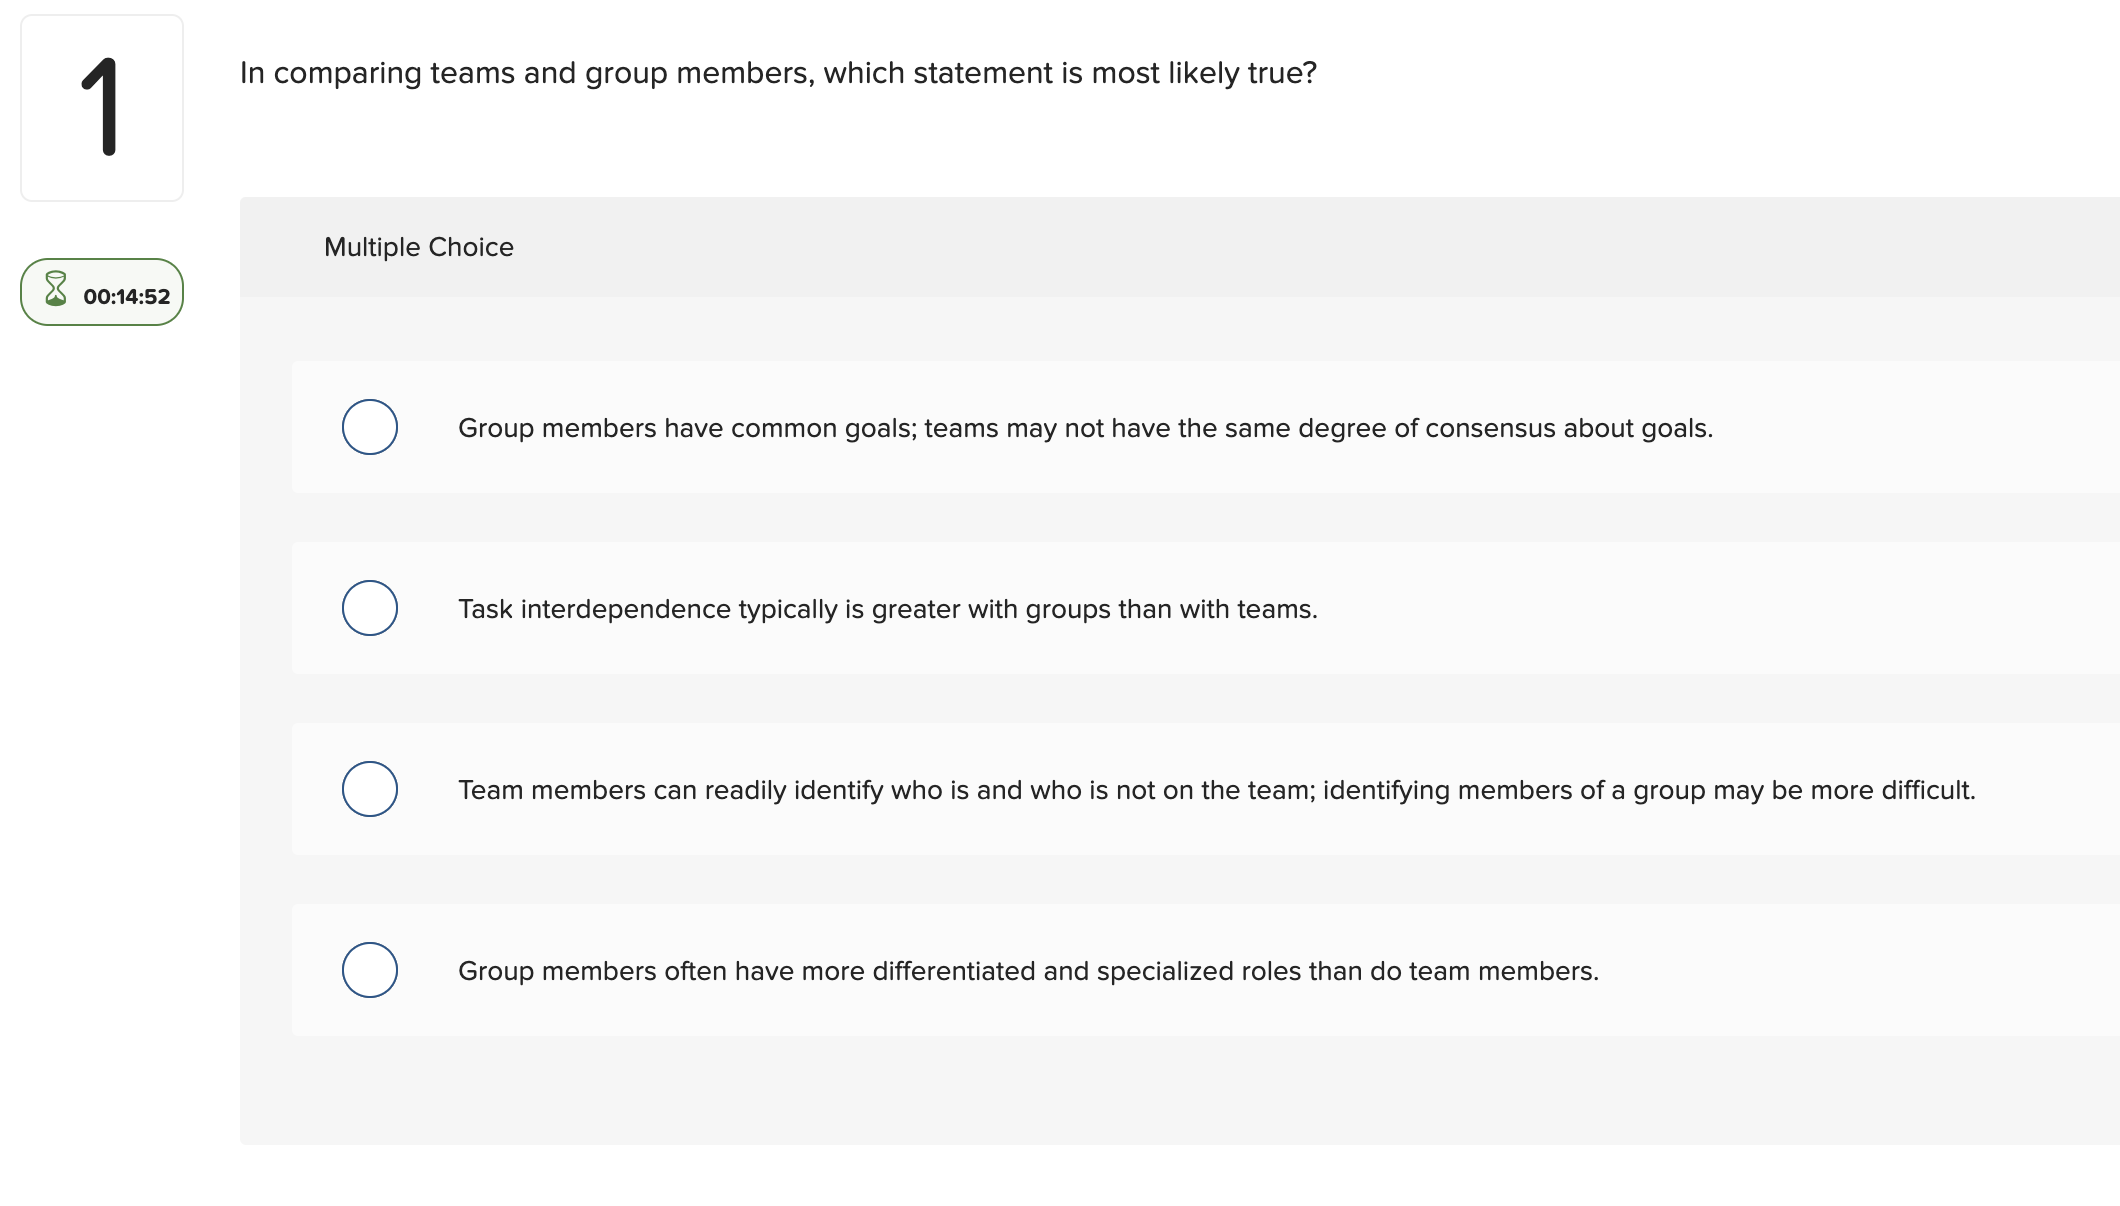Click the green countdown timer badge showing 00:14:52
2120x1206 pixels.
coord(101,291)
